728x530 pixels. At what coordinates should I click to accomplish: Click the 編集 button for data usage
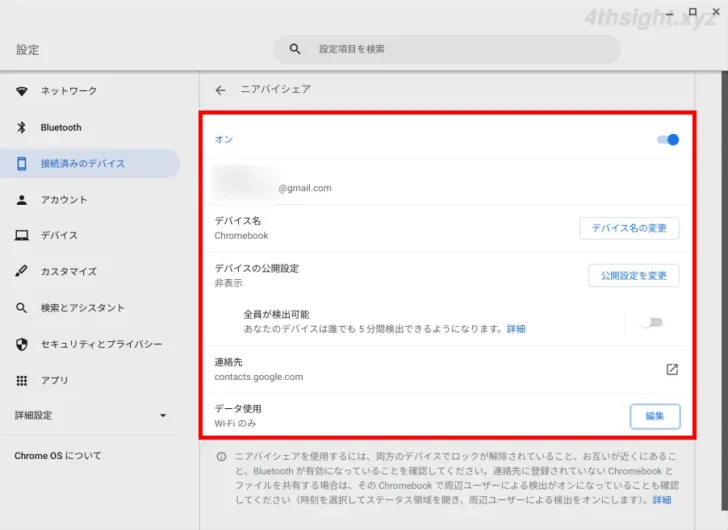(655, 416)
